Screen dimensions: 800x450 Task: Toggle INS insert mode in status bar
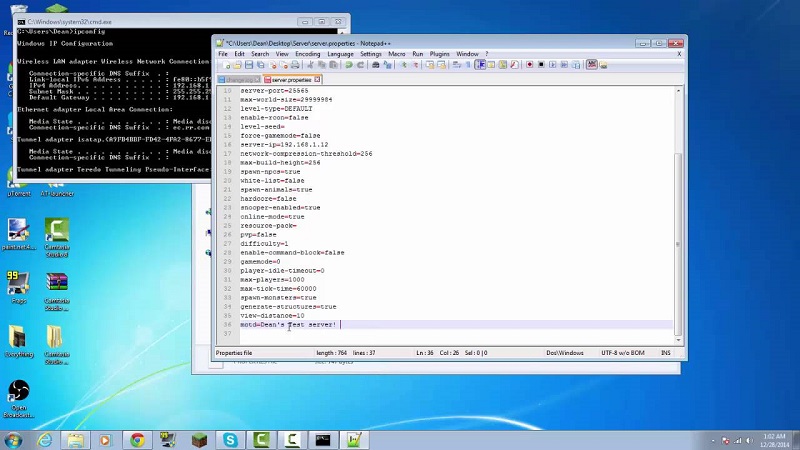point(666,353)
